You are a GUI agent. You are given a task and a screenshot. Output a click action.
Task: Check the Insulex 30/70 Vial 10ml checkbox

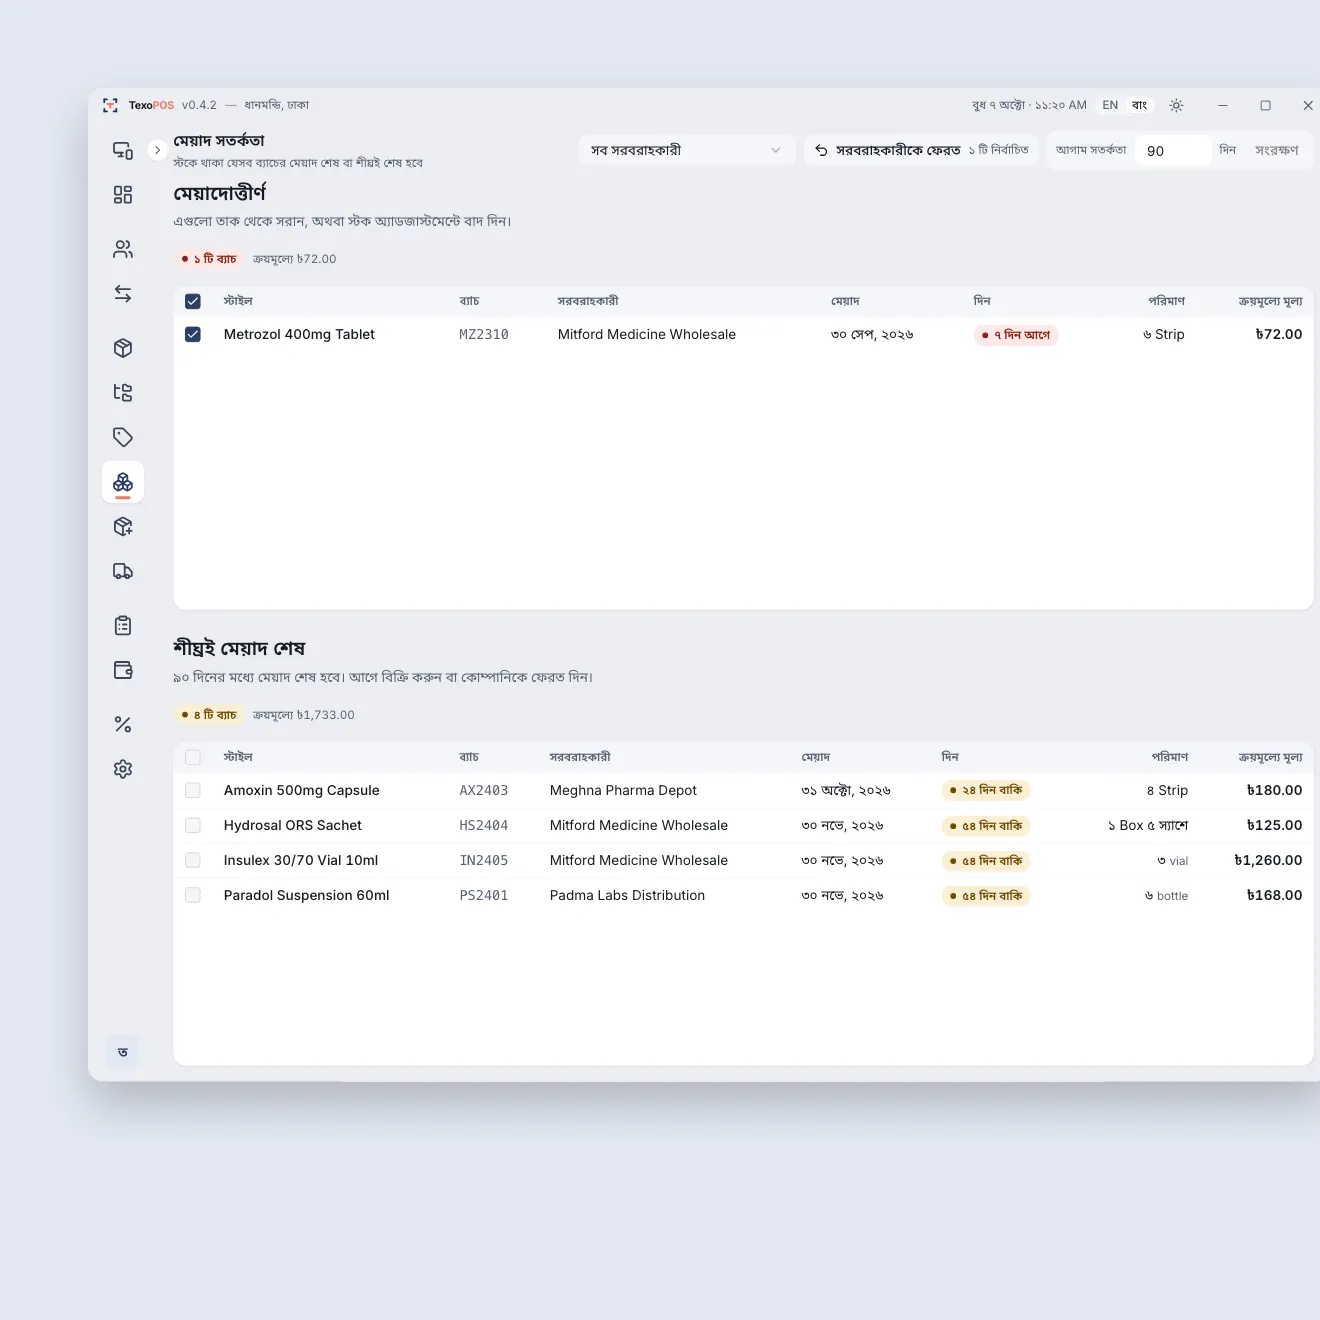point(193,860)
